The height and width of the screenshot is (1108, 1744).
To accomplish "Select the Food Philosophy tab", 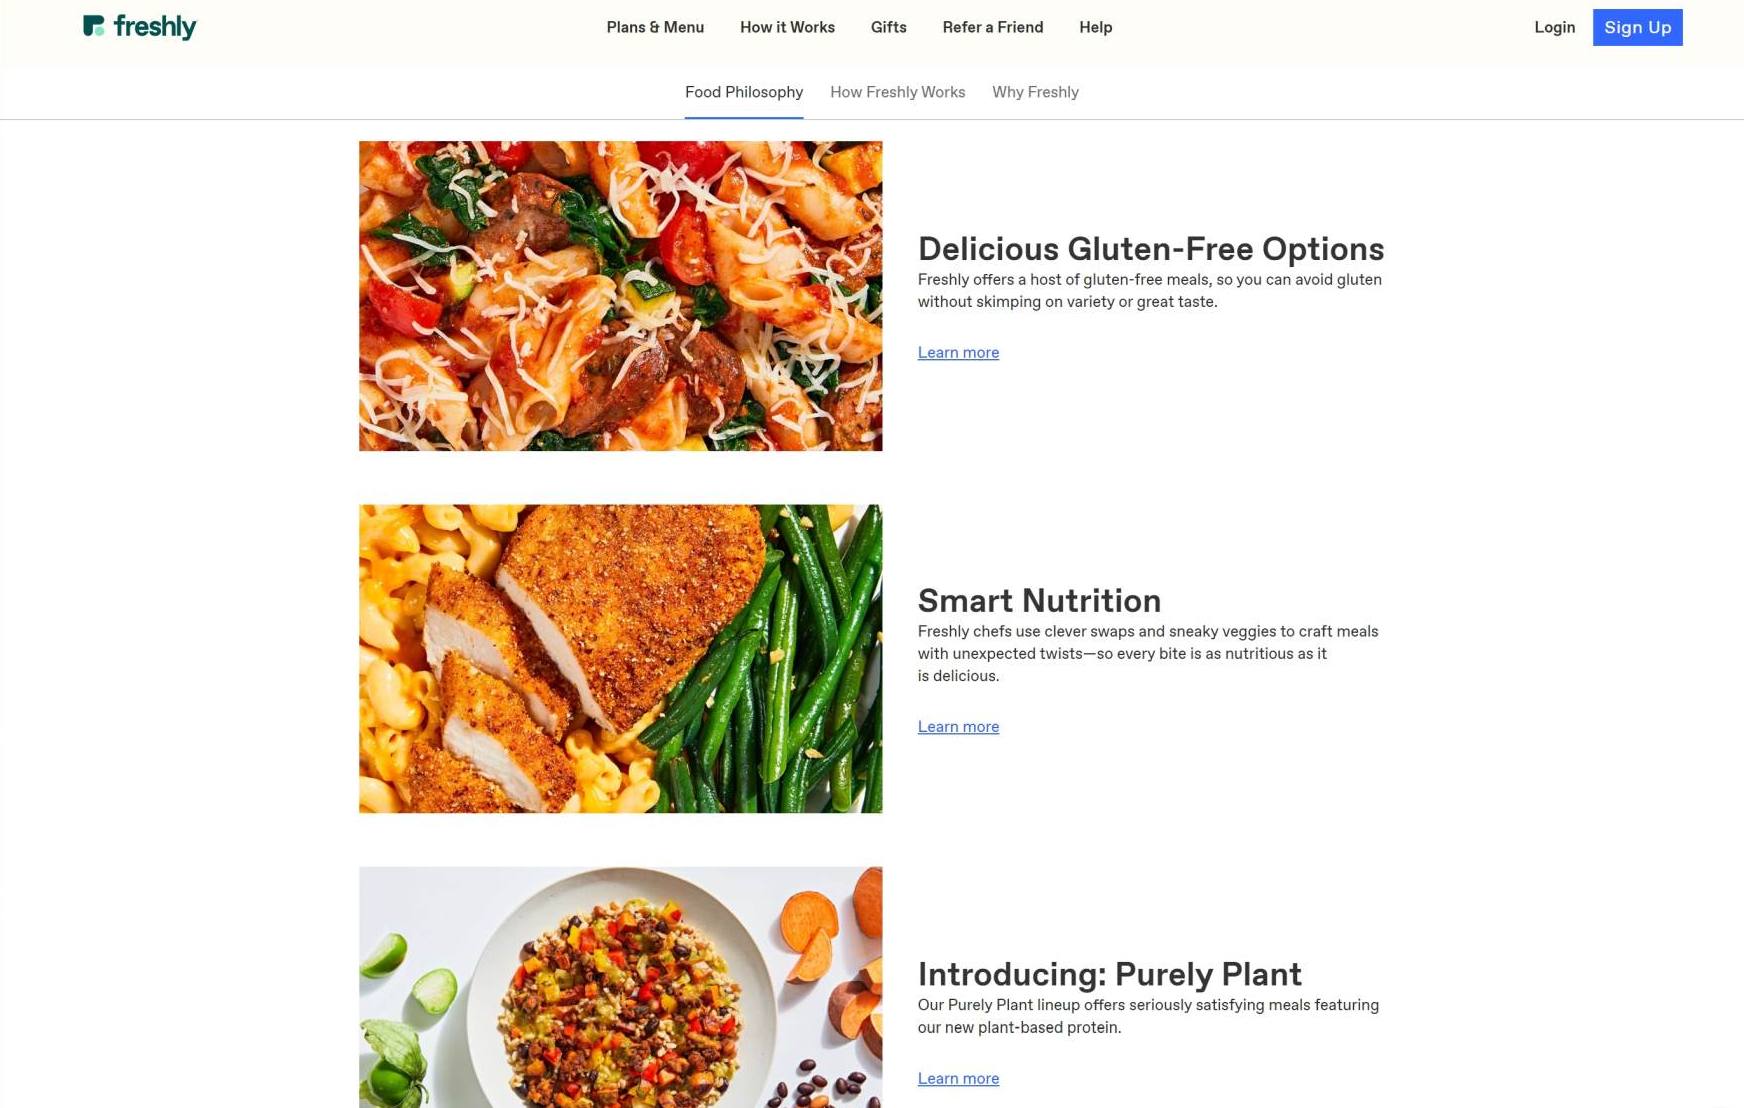I will coord(743,92).
